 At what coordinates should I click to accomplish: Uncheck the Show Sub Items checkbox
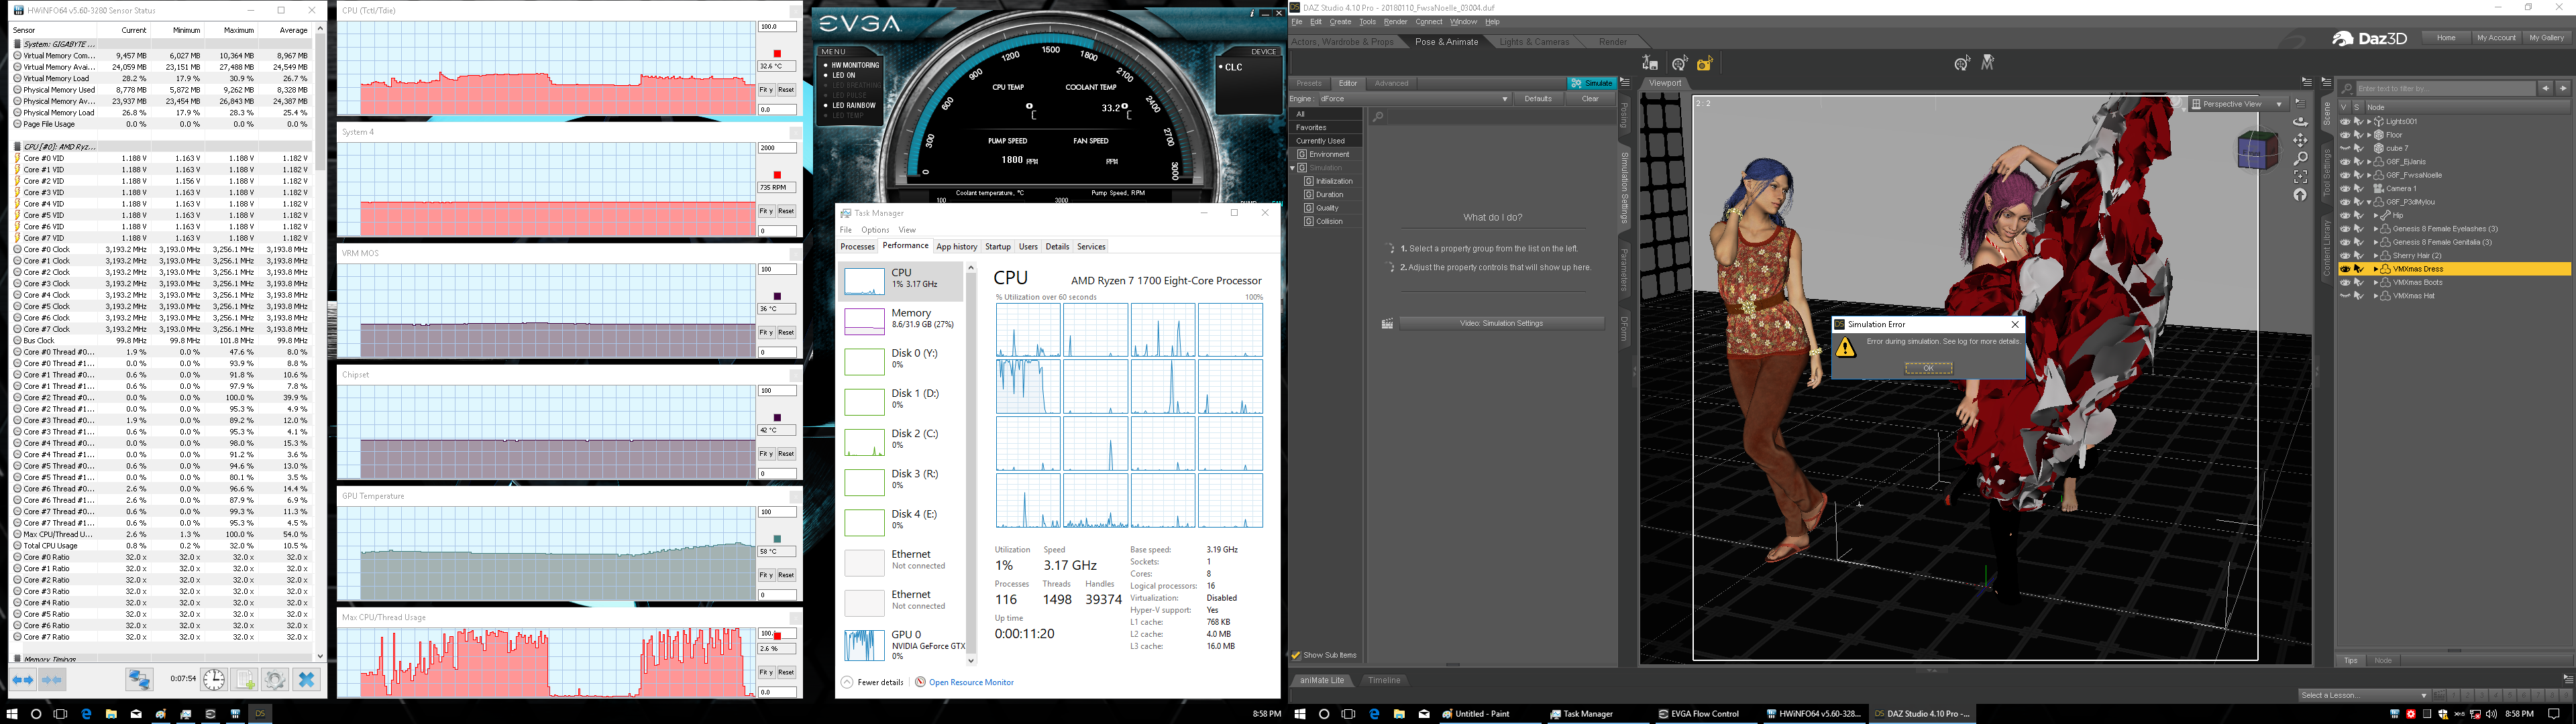[1296, 655]
